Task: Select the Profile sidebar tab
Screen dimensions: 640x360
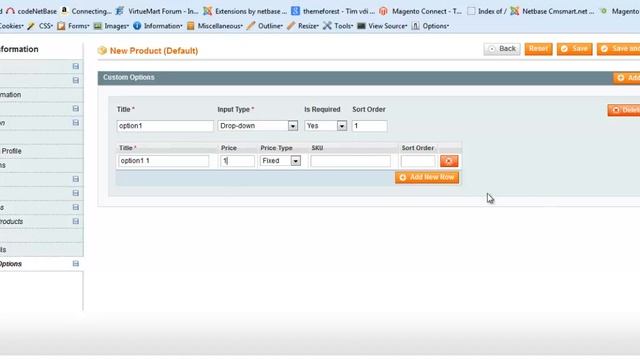Action: tap(41, 151)
